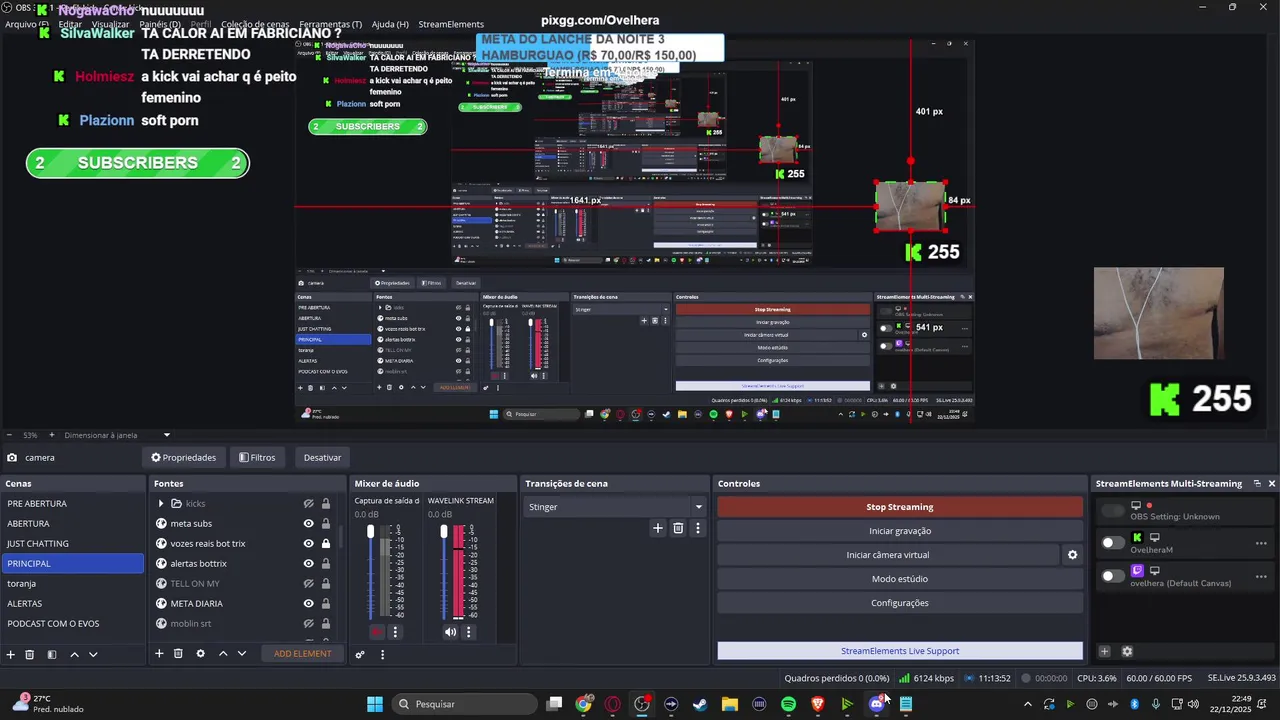Open Captura de saída channel options dots

pyautogui.click(x=395, y=631)
